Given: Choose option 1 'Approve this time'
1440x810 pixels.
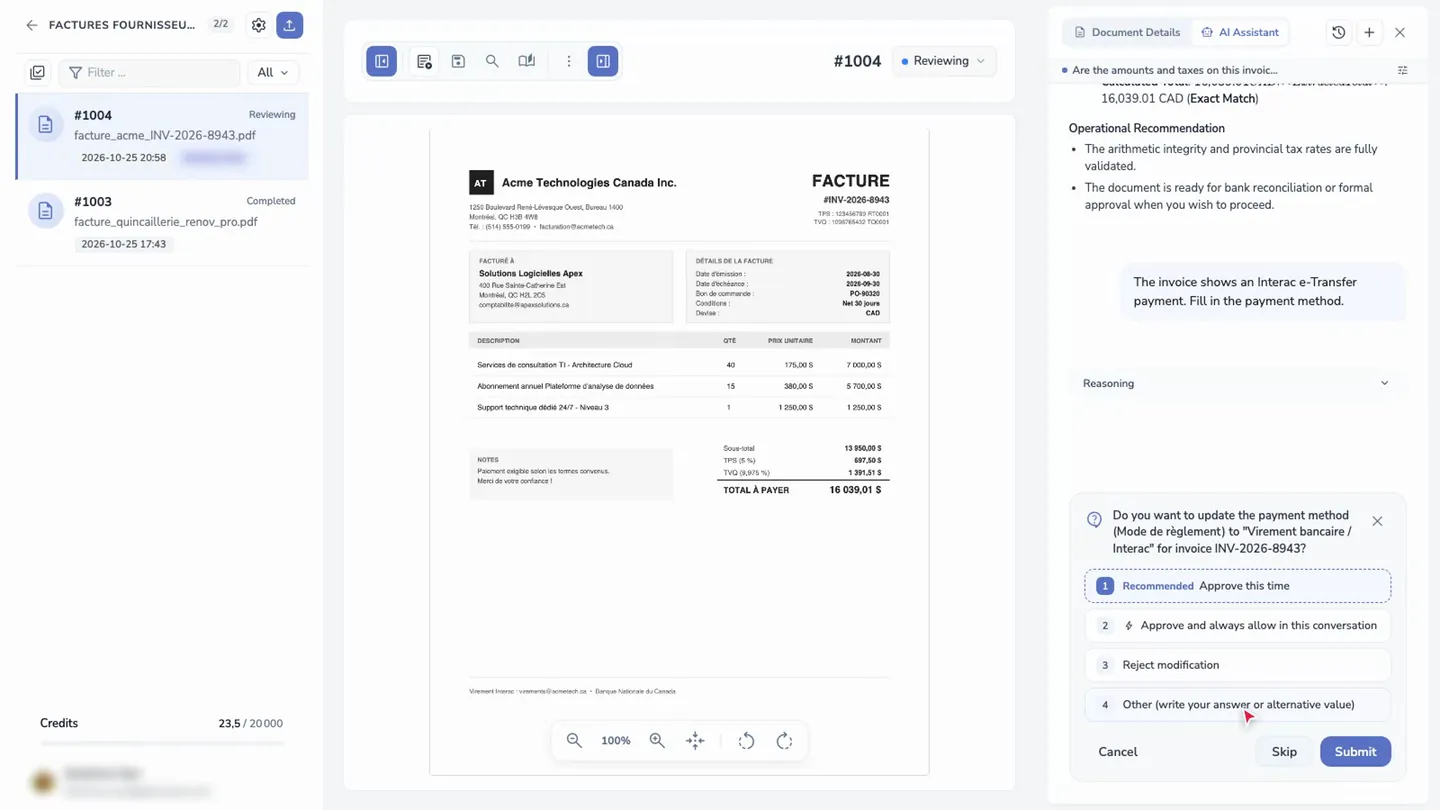Looking at the screenshot, I should (1237, 586).
